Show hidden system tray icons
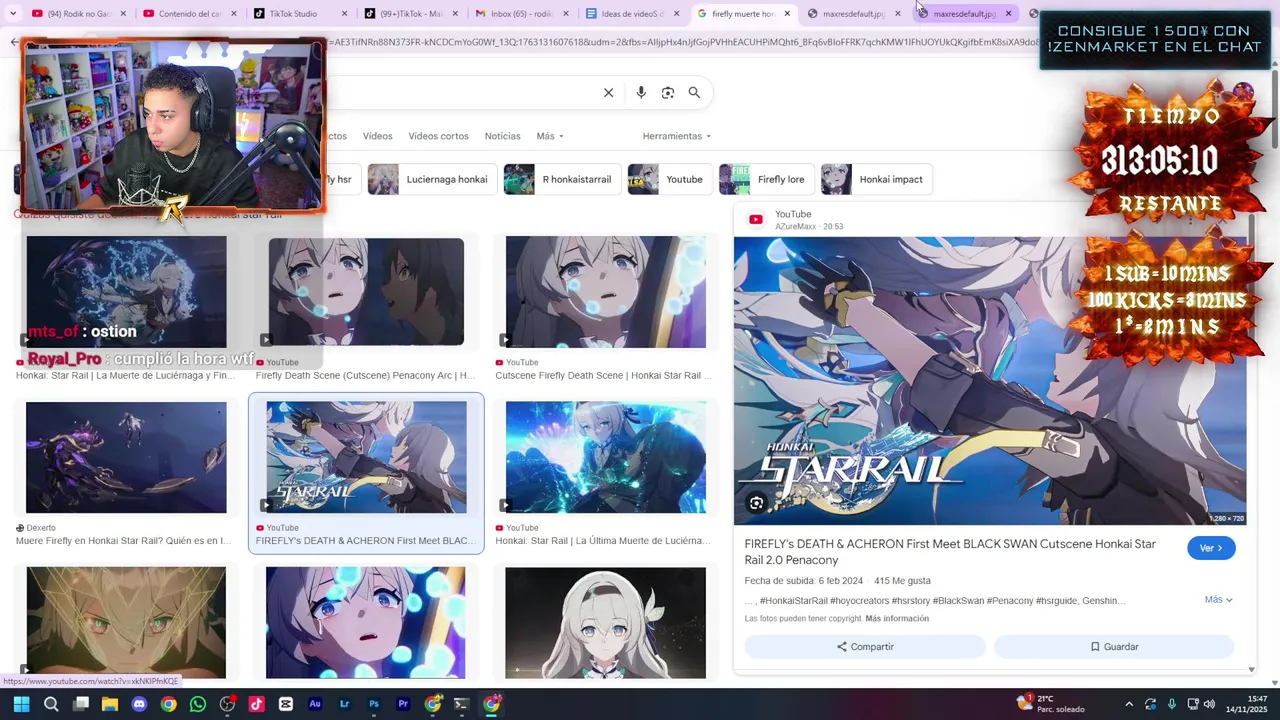Screen dimensions: 1280x720 coord(1129,704)
